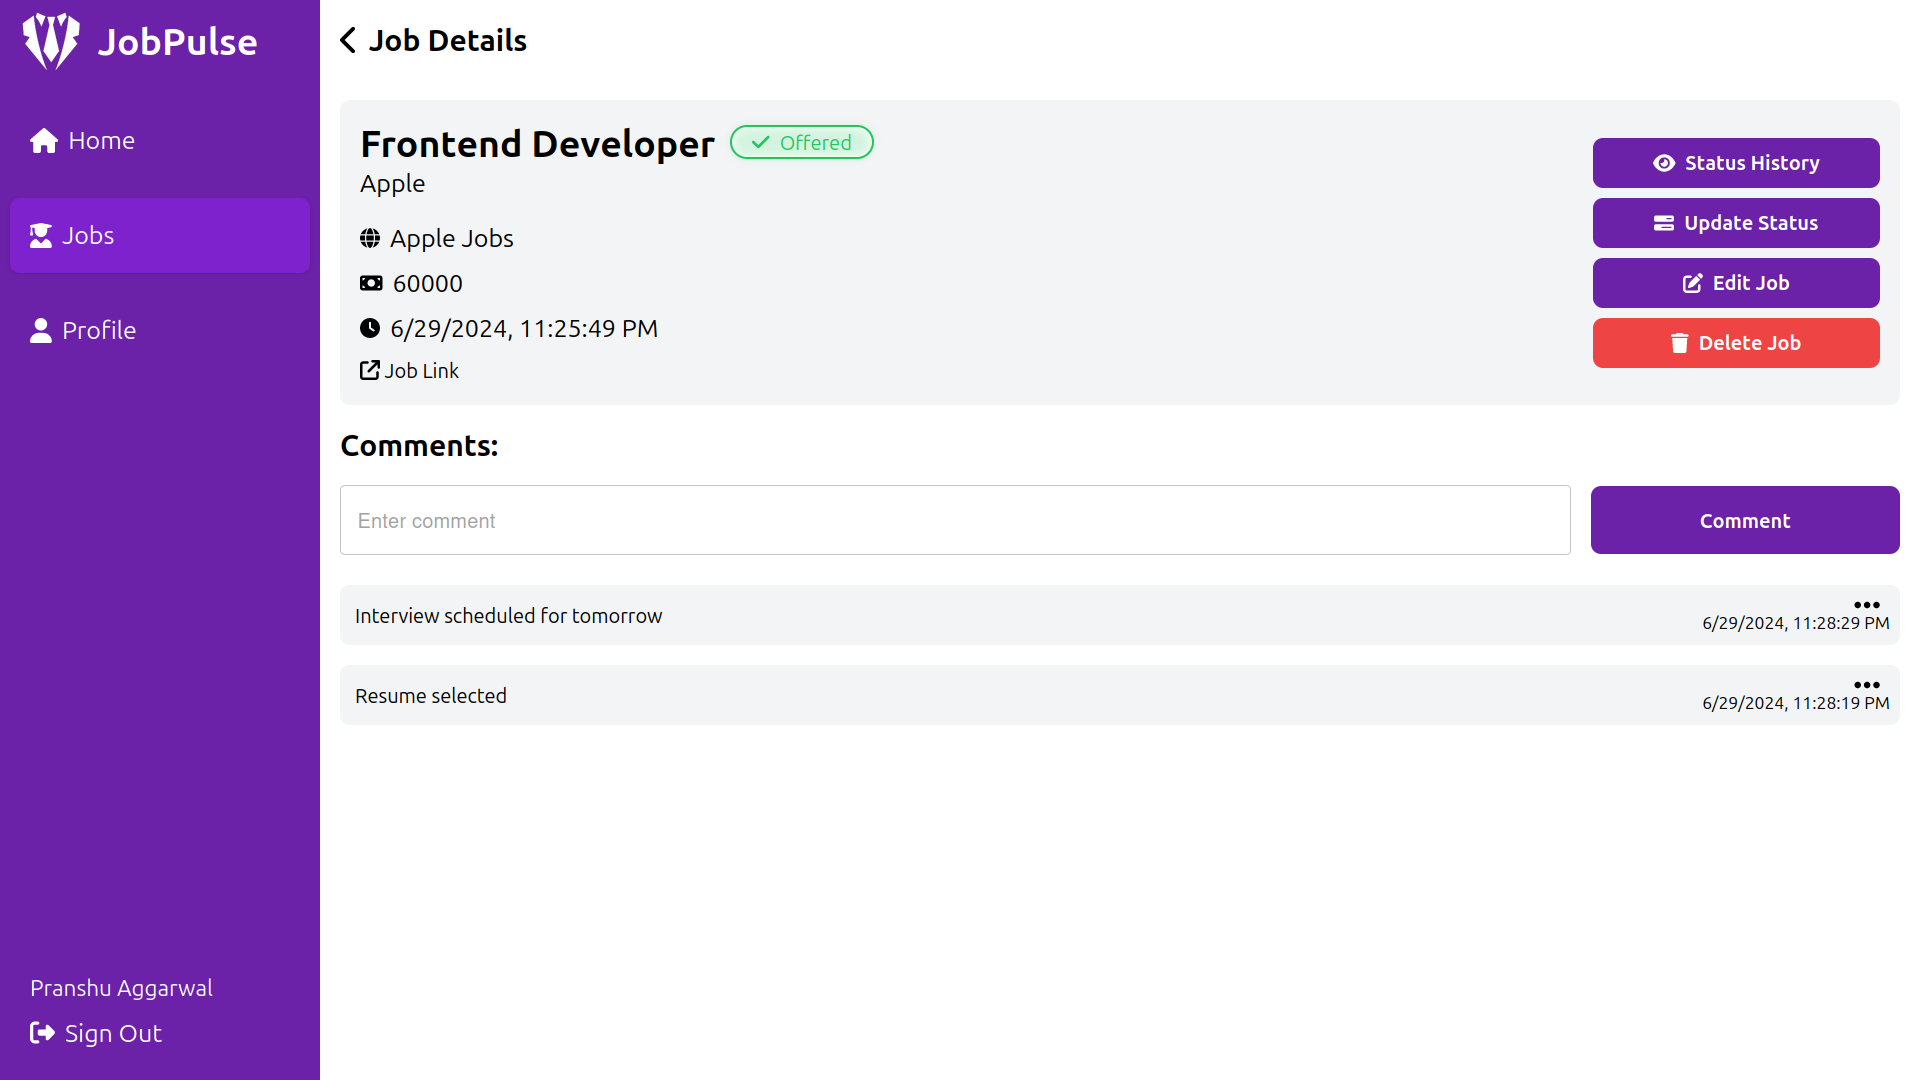
Task: Go back using the Job Details arrow
Action: pyautogui.click(x=348, y=40)
